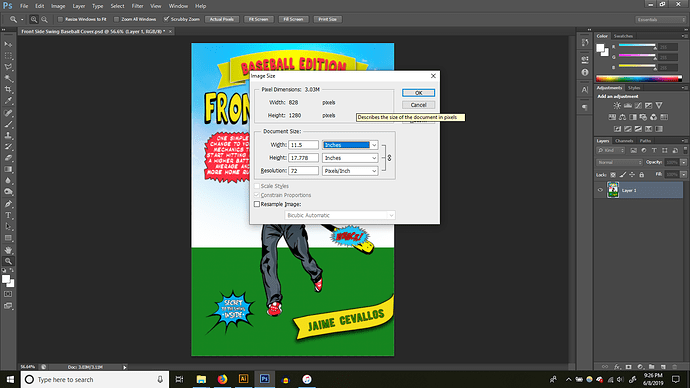Open the Height units dropdown
The width and height of the screenshot is (690, 388).
point(350,157)
